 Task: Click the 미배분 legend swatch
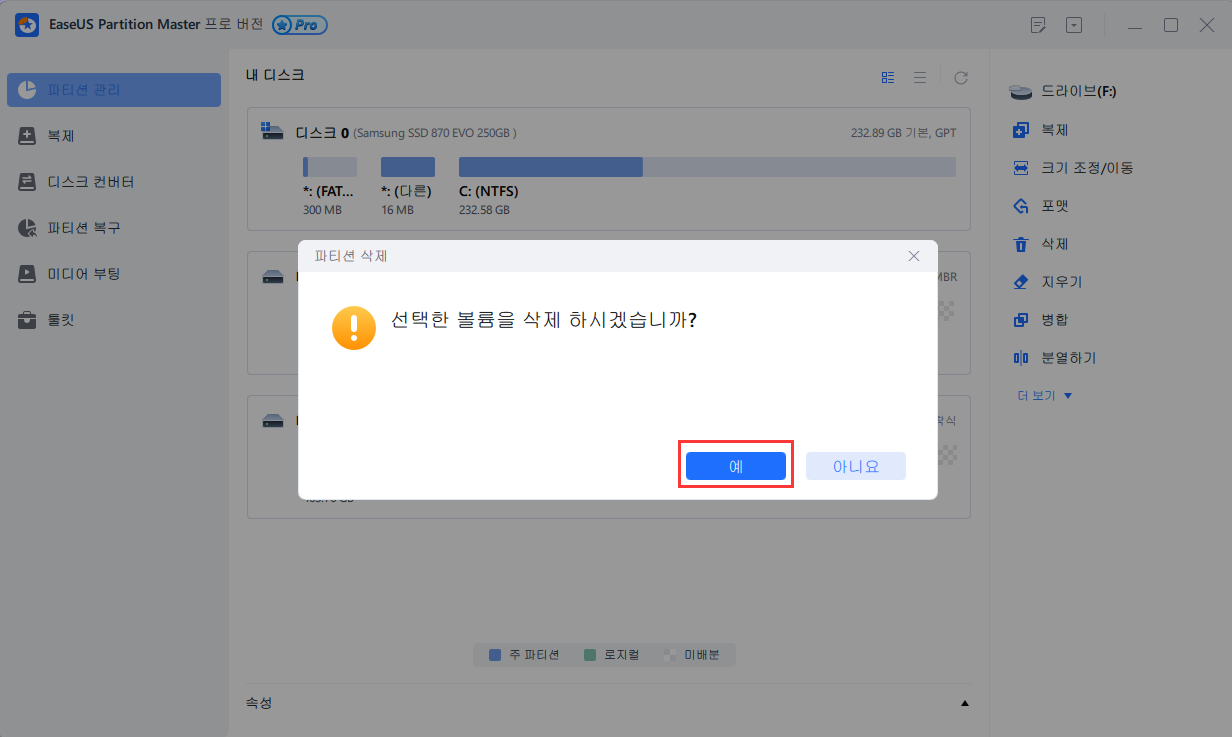pos(669,655)
